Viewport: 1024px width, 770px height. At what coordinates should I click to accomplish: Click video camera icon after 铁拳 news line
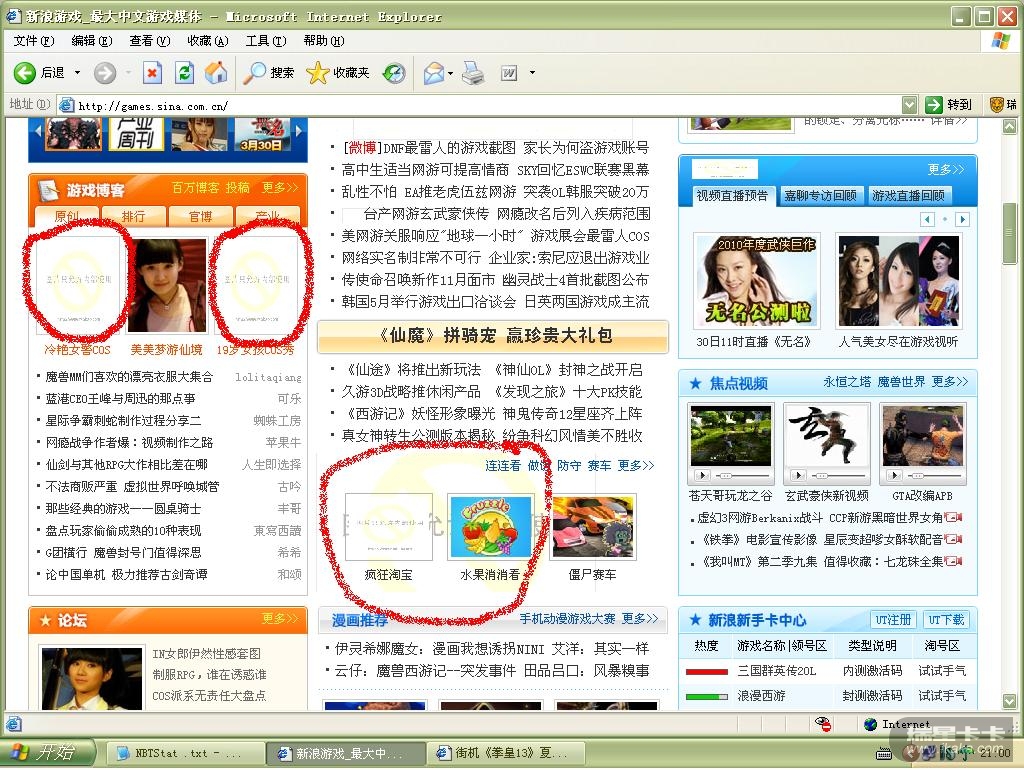[954, 539]
